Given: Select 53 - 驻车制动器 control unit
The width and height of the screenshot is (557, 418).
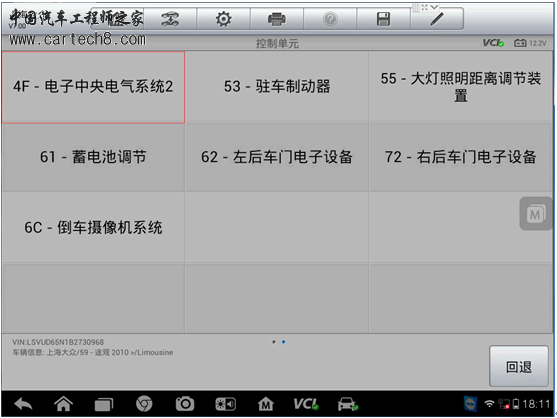Looking at the screenshot, I should tap(277, 87).
